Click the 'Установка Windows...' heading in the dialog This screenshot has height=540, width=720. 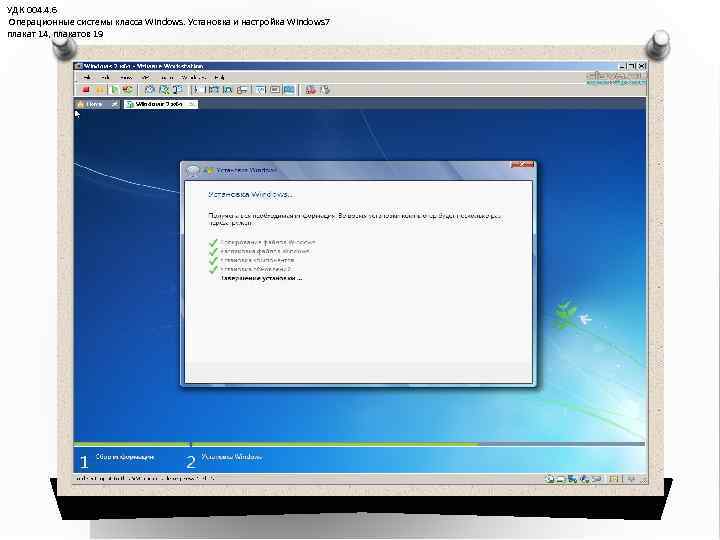pos(251,195)
